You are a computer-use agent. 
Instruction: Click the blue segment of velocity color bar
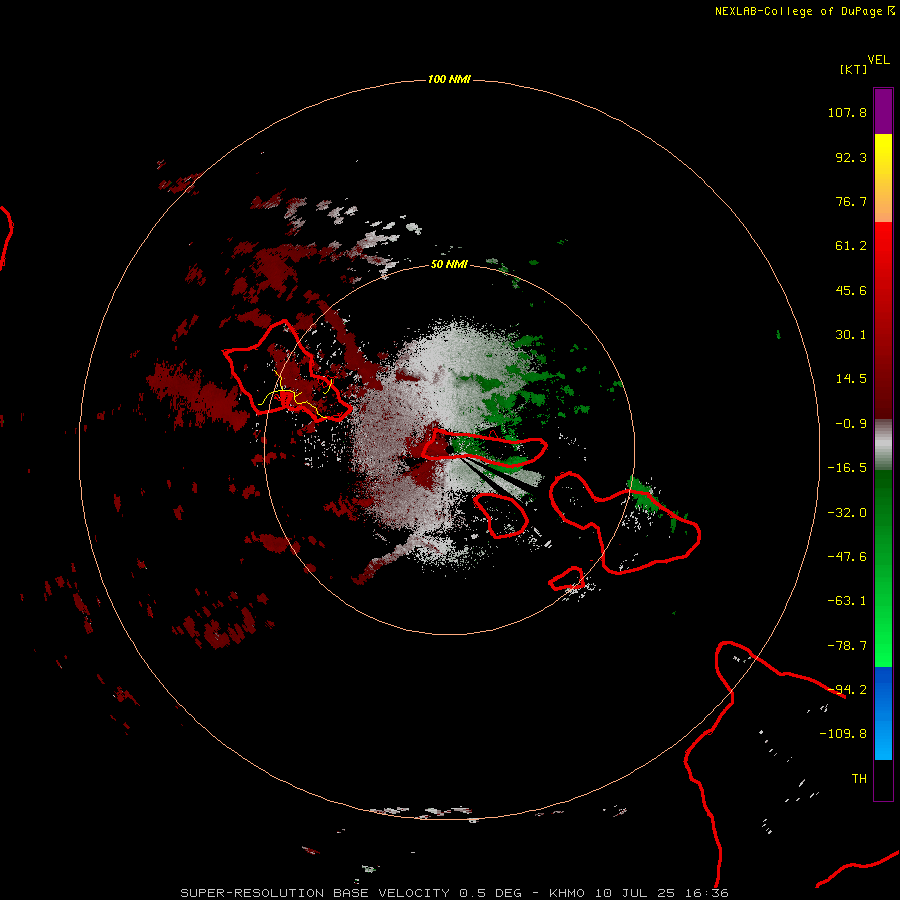883,713
